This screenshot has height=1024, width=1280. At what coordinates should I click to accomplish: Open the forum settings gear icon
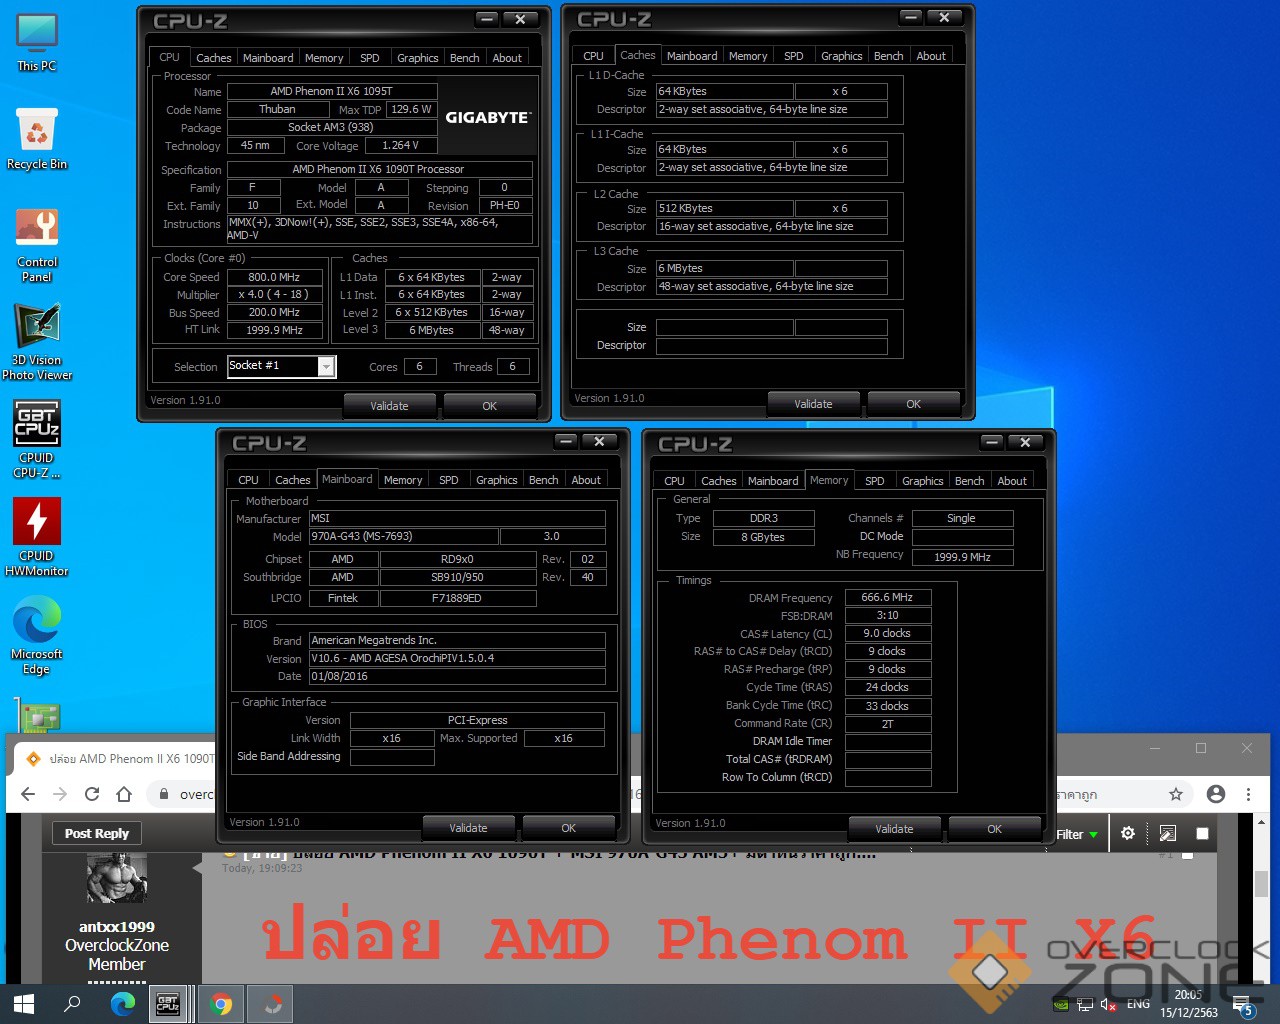tap(1128, 833)
